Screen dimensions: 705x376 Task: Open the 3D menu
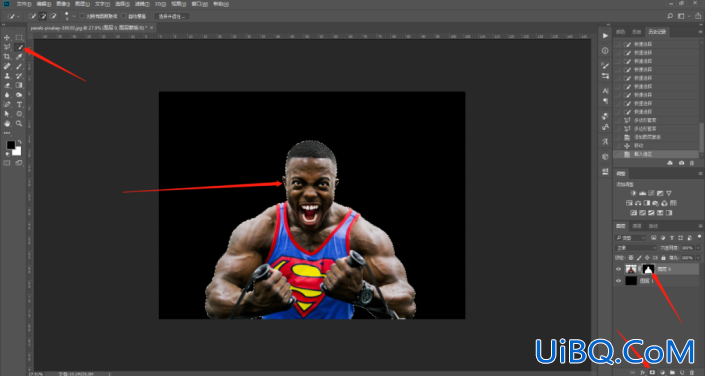click(x=160, y=4)
